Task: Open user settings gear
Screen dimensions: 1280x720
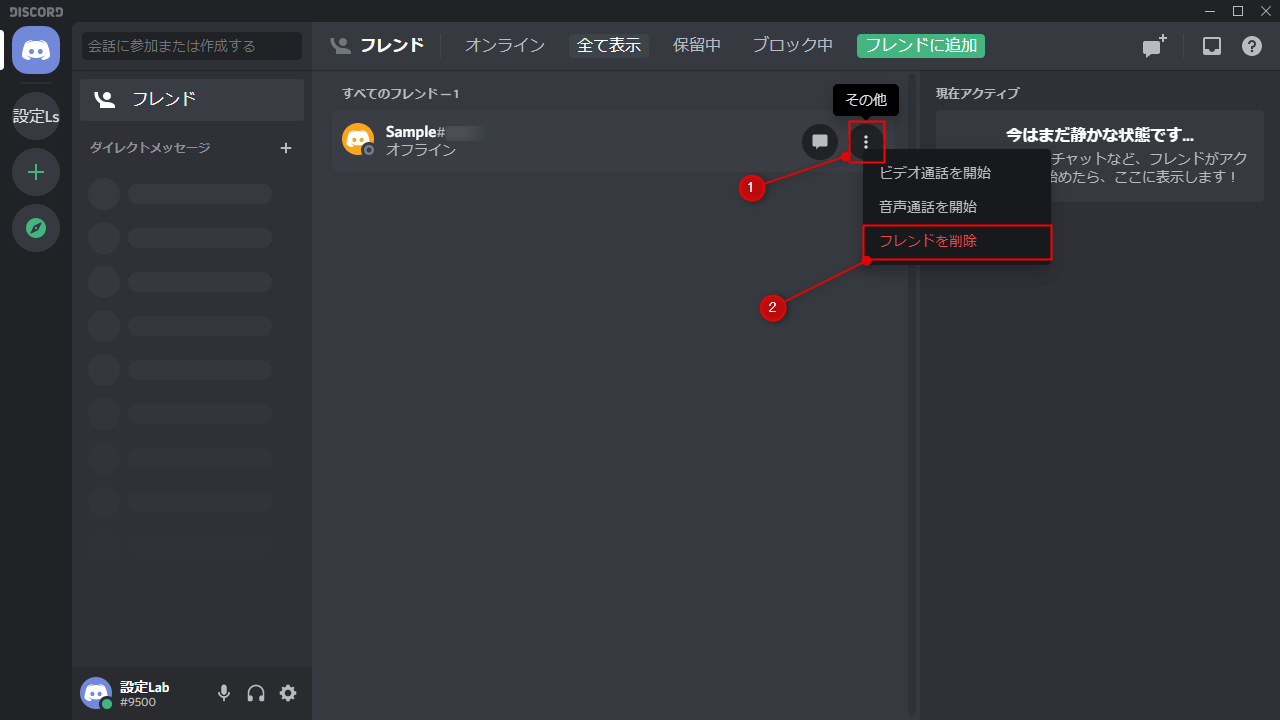Action: pyautogui.click(x=288, y=693)
